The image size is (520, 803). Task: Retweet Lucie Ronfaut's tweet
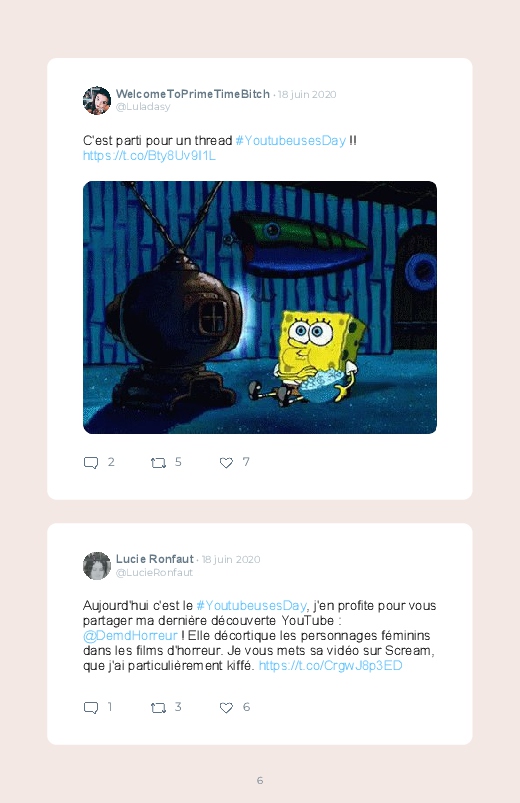[x=158, y=708]
